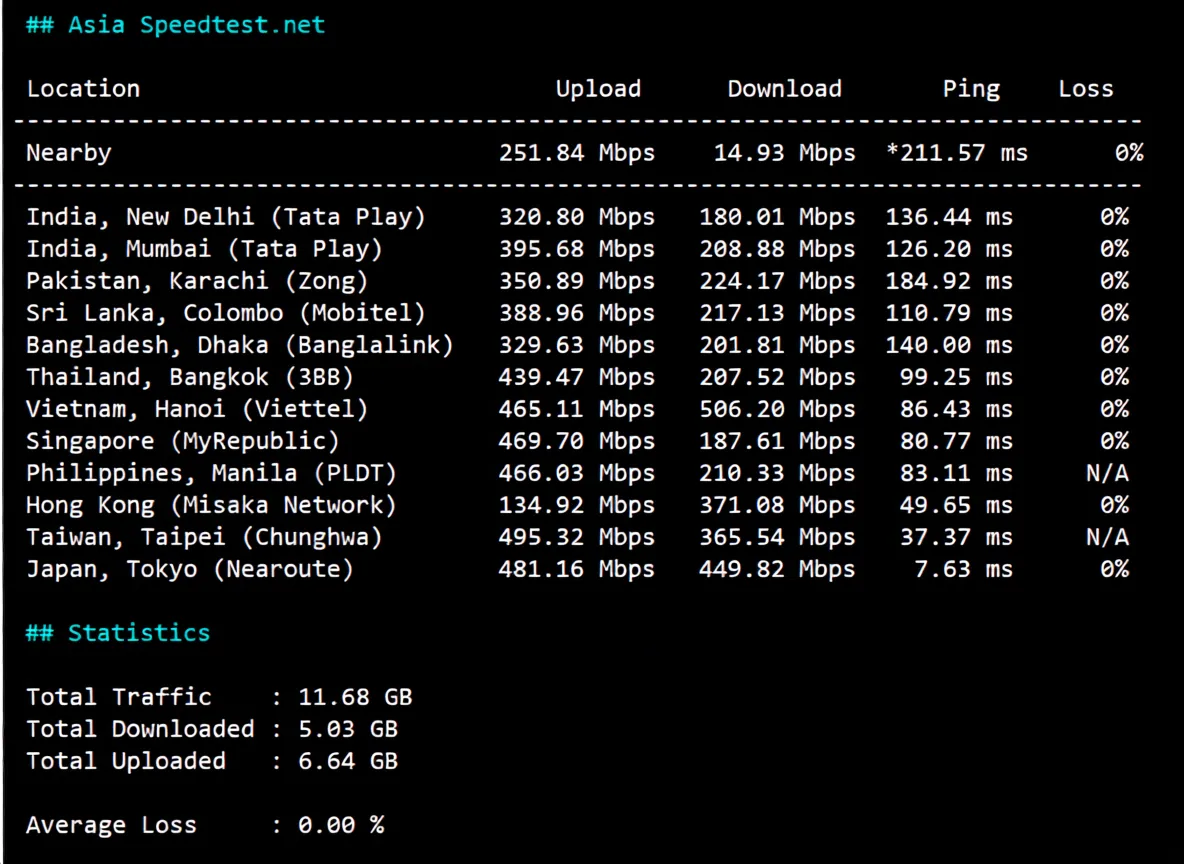Select Mumbai upload 395.68 Mbps
This screenshot has height=864, width=1184.
pos(577,249)
